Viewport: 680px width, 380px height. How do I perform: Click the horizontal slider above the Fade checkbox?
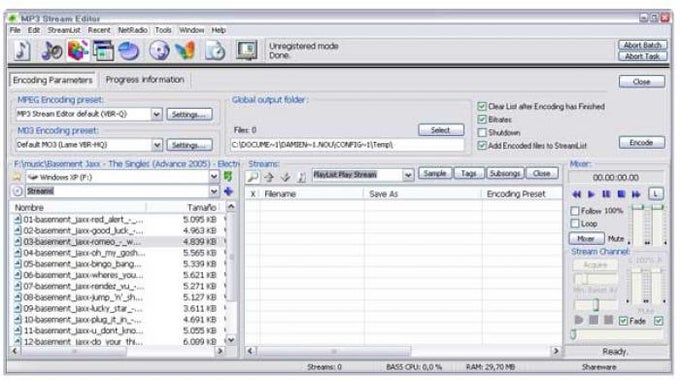coord(595,305)
